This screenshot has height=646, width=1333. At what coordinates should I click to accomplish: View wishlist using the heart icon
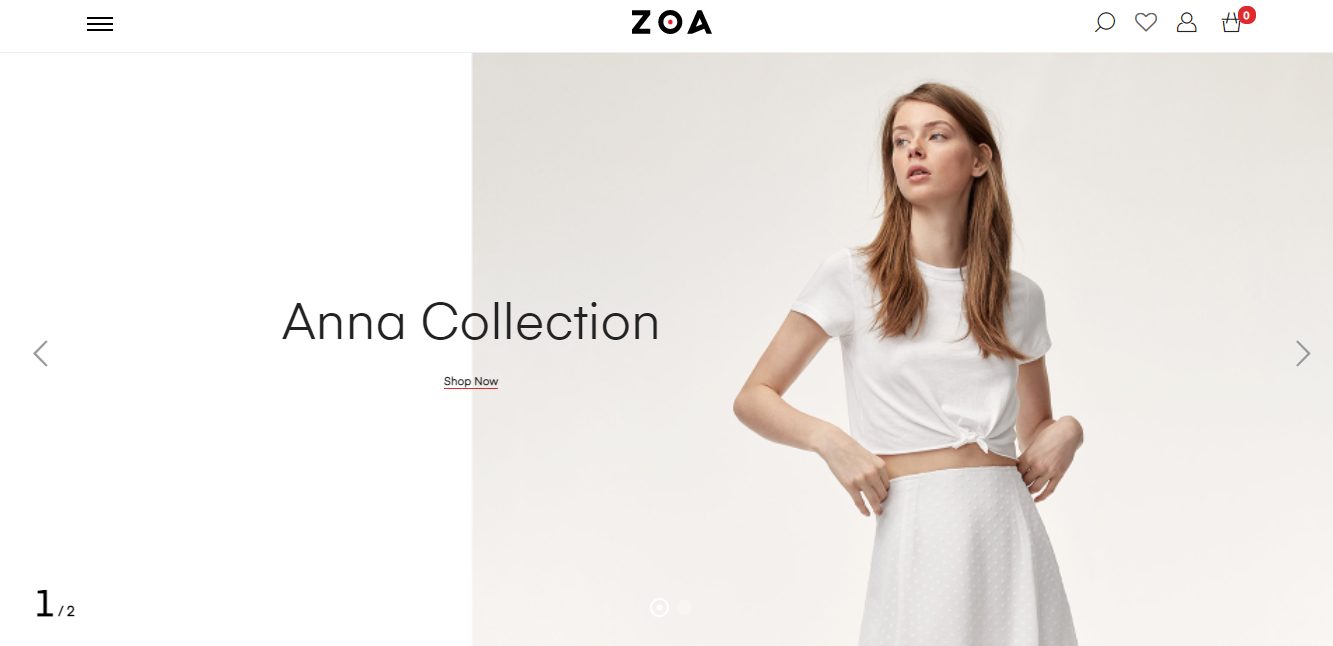tap(1146, 22)
